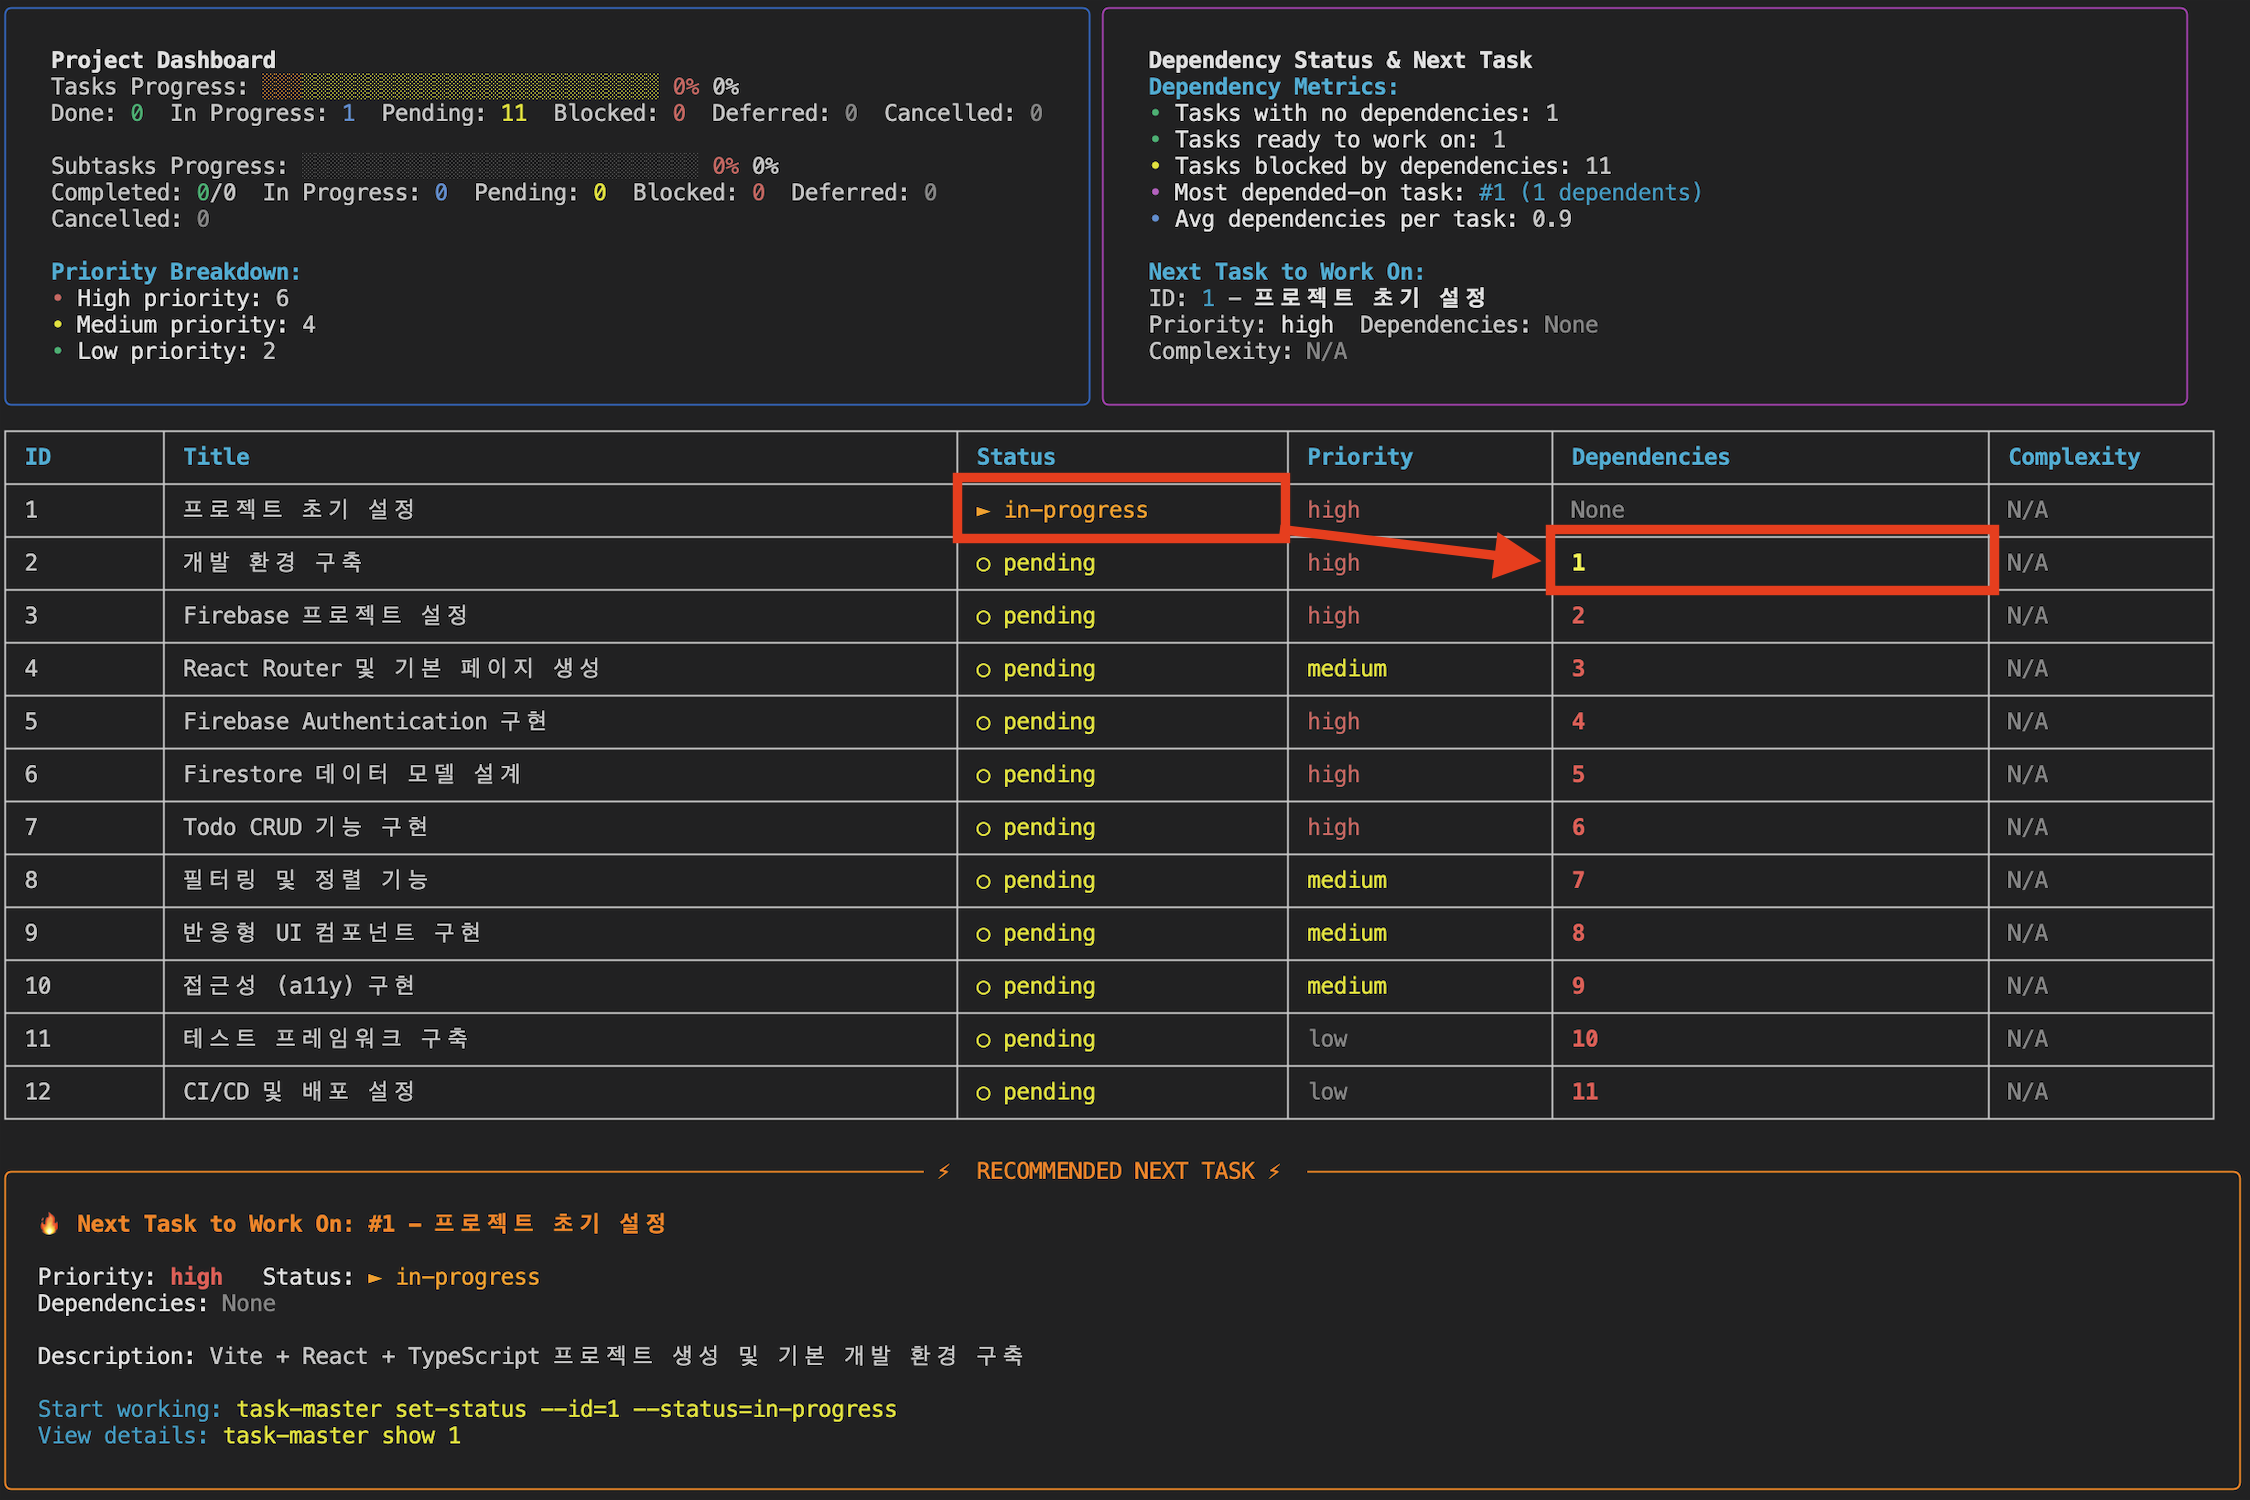
Task: Click the #1 most depended-on task link
Action: tap(1491, 192)
